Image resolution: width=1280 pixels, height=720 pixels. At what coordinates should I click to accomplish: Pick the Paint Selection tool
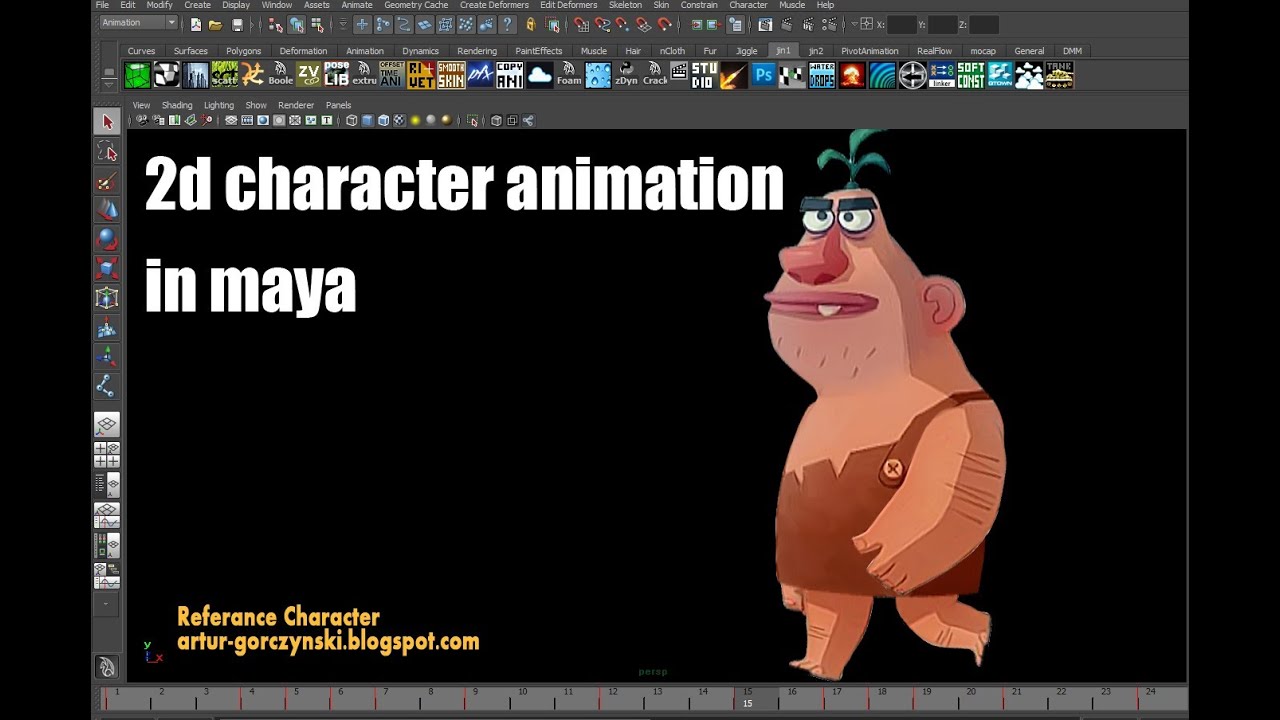click(x=107, y=181)
